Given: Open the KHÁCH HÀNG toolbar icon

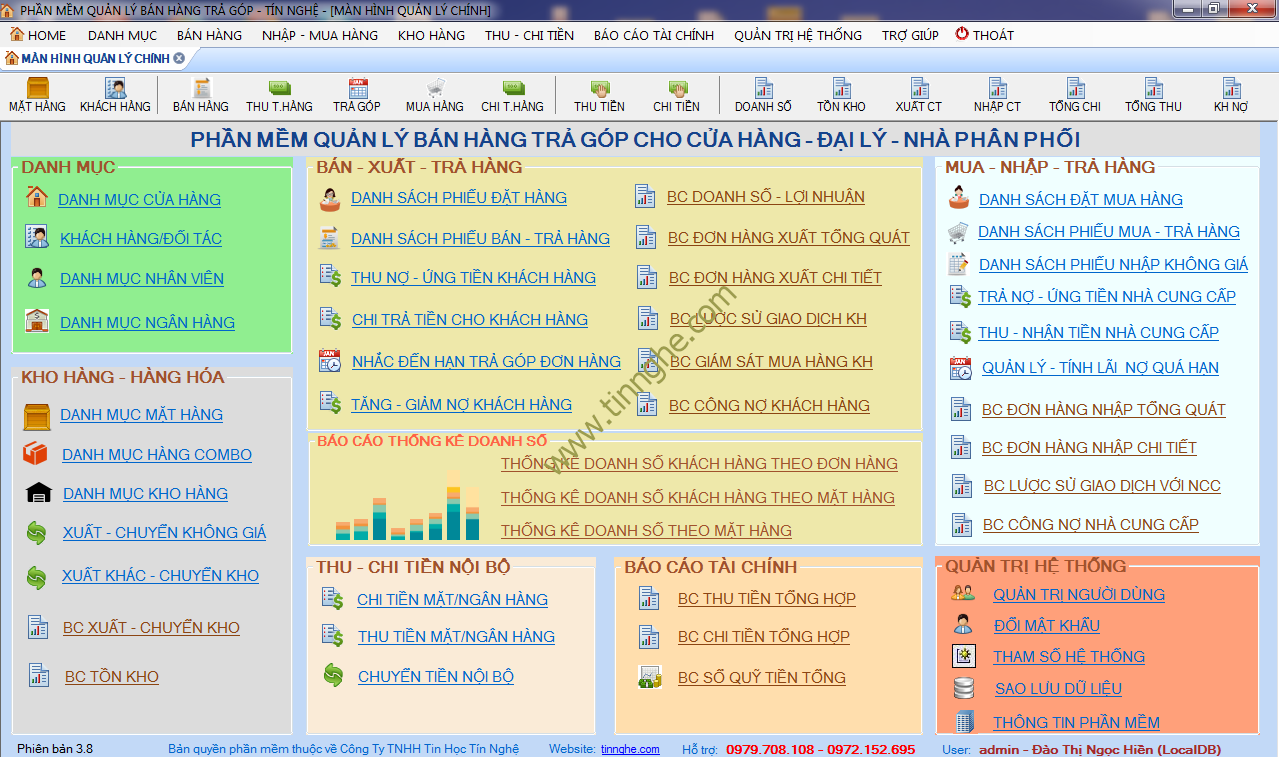Looking at the screenshot, I should click(115, 89).
